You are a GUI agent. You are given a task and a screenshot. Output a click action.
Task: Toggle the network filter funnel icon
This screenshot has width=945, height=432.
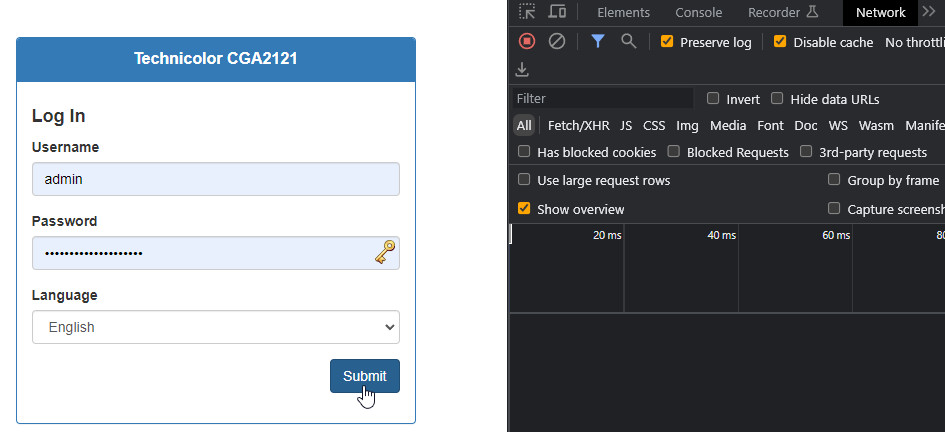click(597, 41)
